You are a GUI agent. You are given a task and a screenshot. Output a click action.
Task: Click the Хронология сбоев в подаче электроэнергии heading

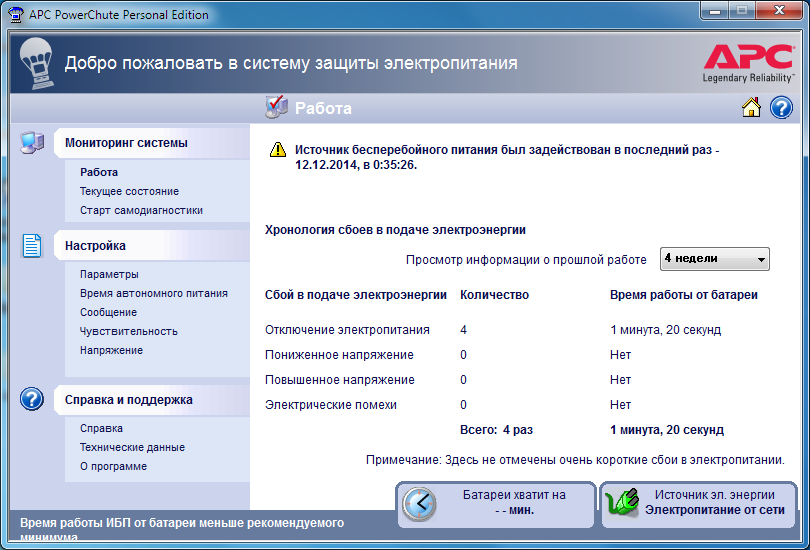point(395,230)
